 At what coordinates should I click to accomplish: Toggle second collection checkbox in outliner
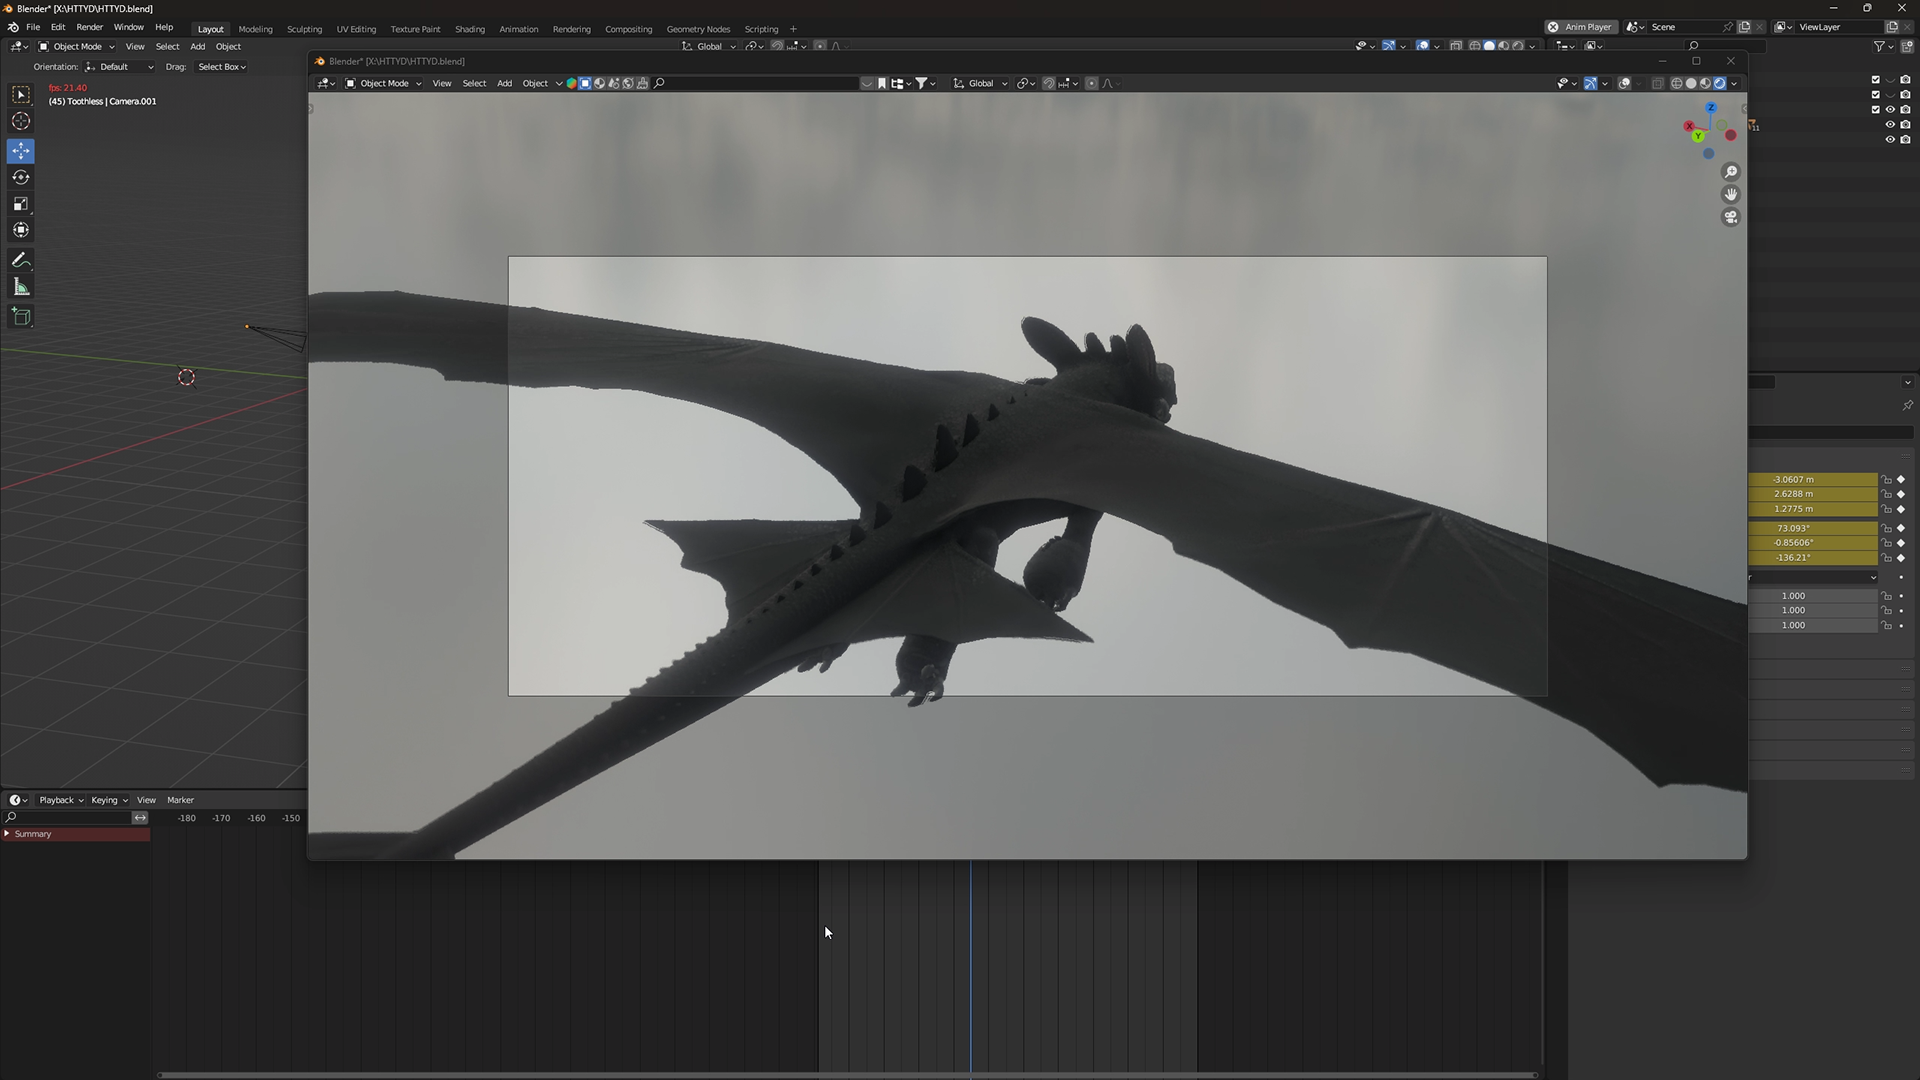1876,94
